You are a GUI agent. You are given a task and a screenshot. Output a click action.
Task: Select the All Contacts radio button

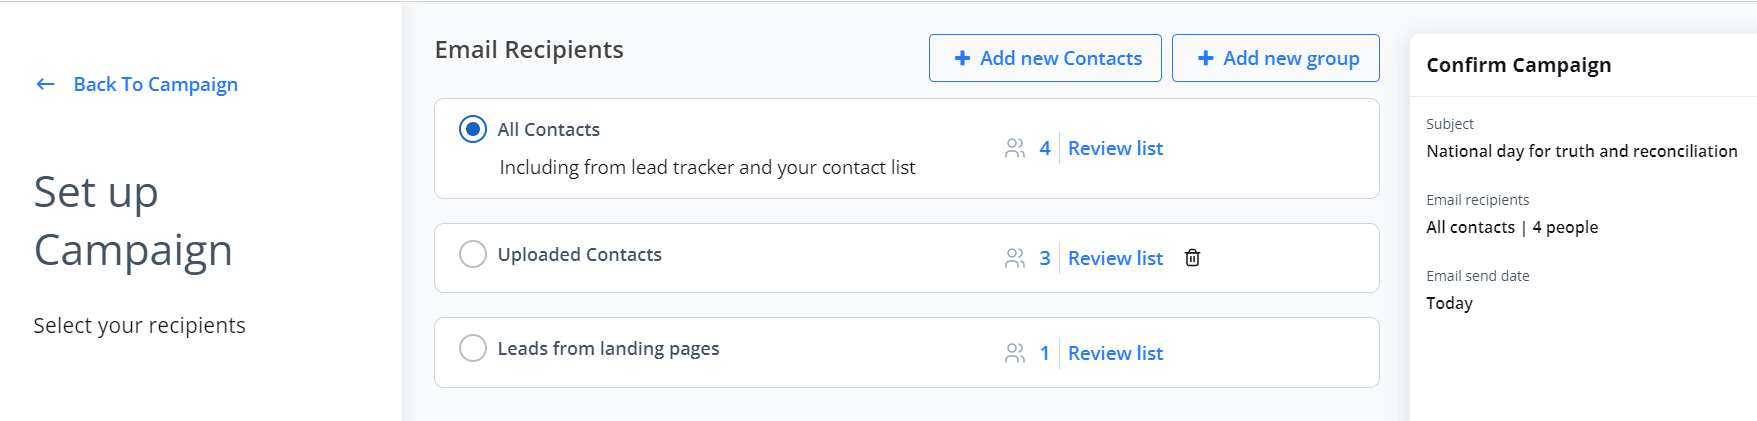pyautogui.click(x=473, y=129)
